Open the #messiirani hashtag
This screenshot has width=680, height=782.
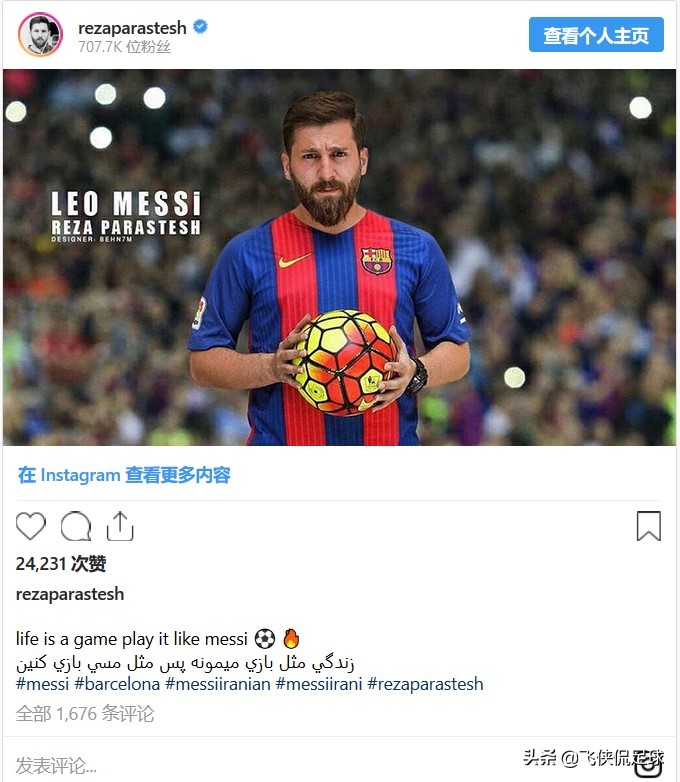pos(319,684)
